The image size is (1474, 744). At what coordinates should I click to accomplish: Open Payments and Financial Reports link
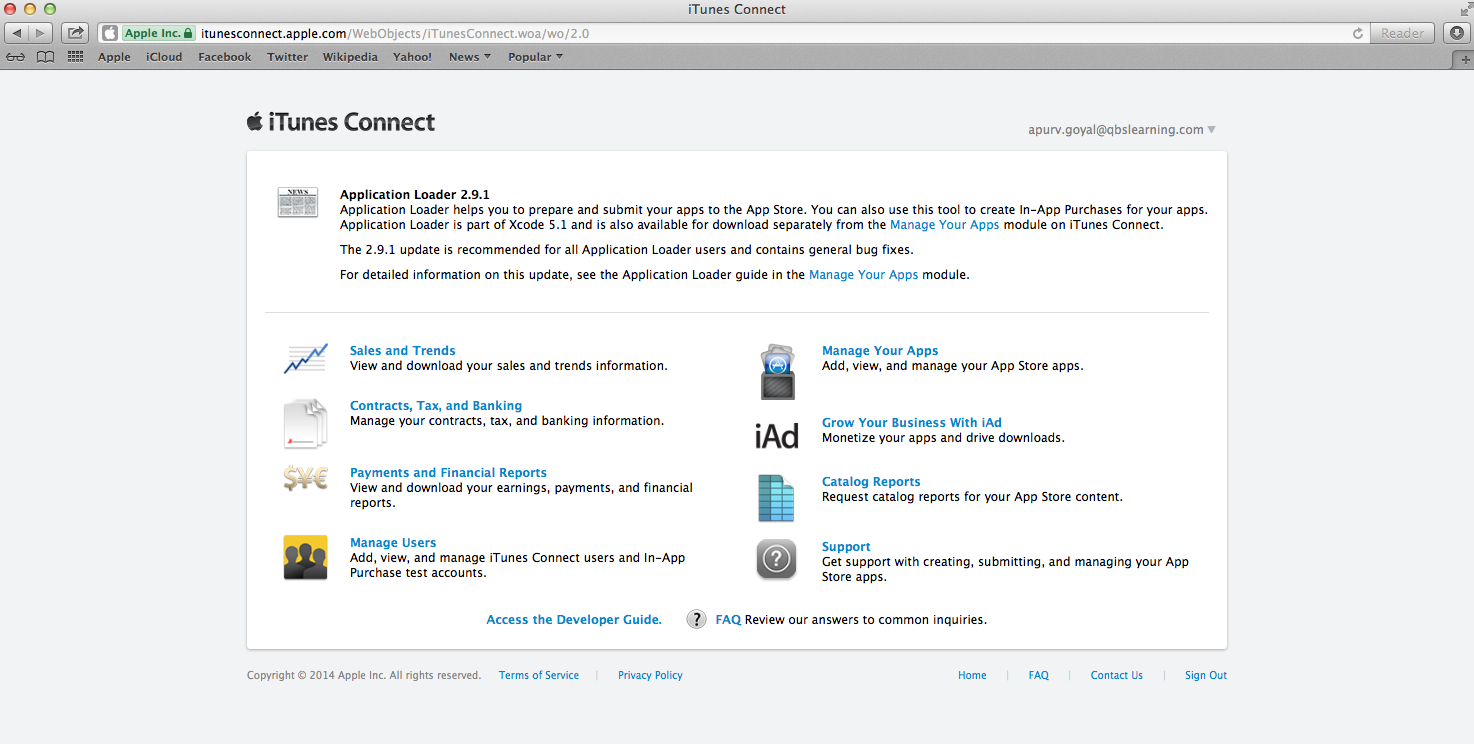coord(448,473)
